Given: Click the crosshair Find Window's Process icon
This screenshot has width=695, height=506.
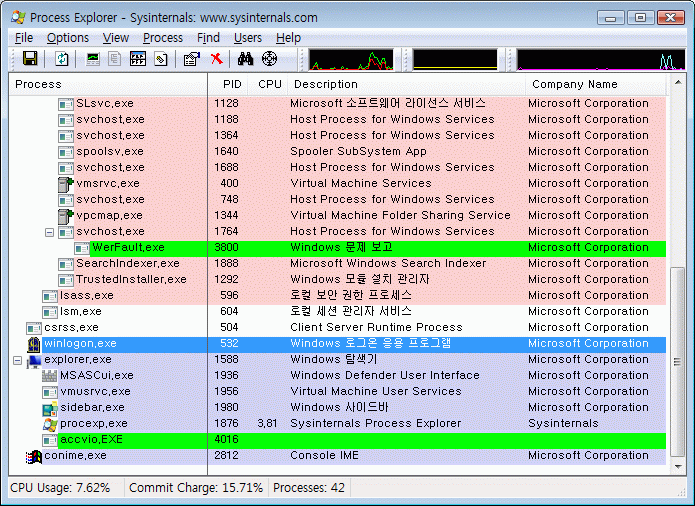Looking at the screenshot, I should (269, 58).
